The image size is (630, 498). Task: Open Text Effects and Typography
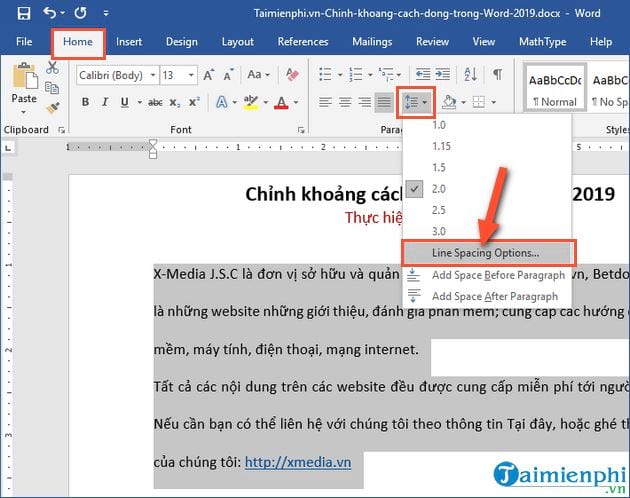[x=221, y=102]
